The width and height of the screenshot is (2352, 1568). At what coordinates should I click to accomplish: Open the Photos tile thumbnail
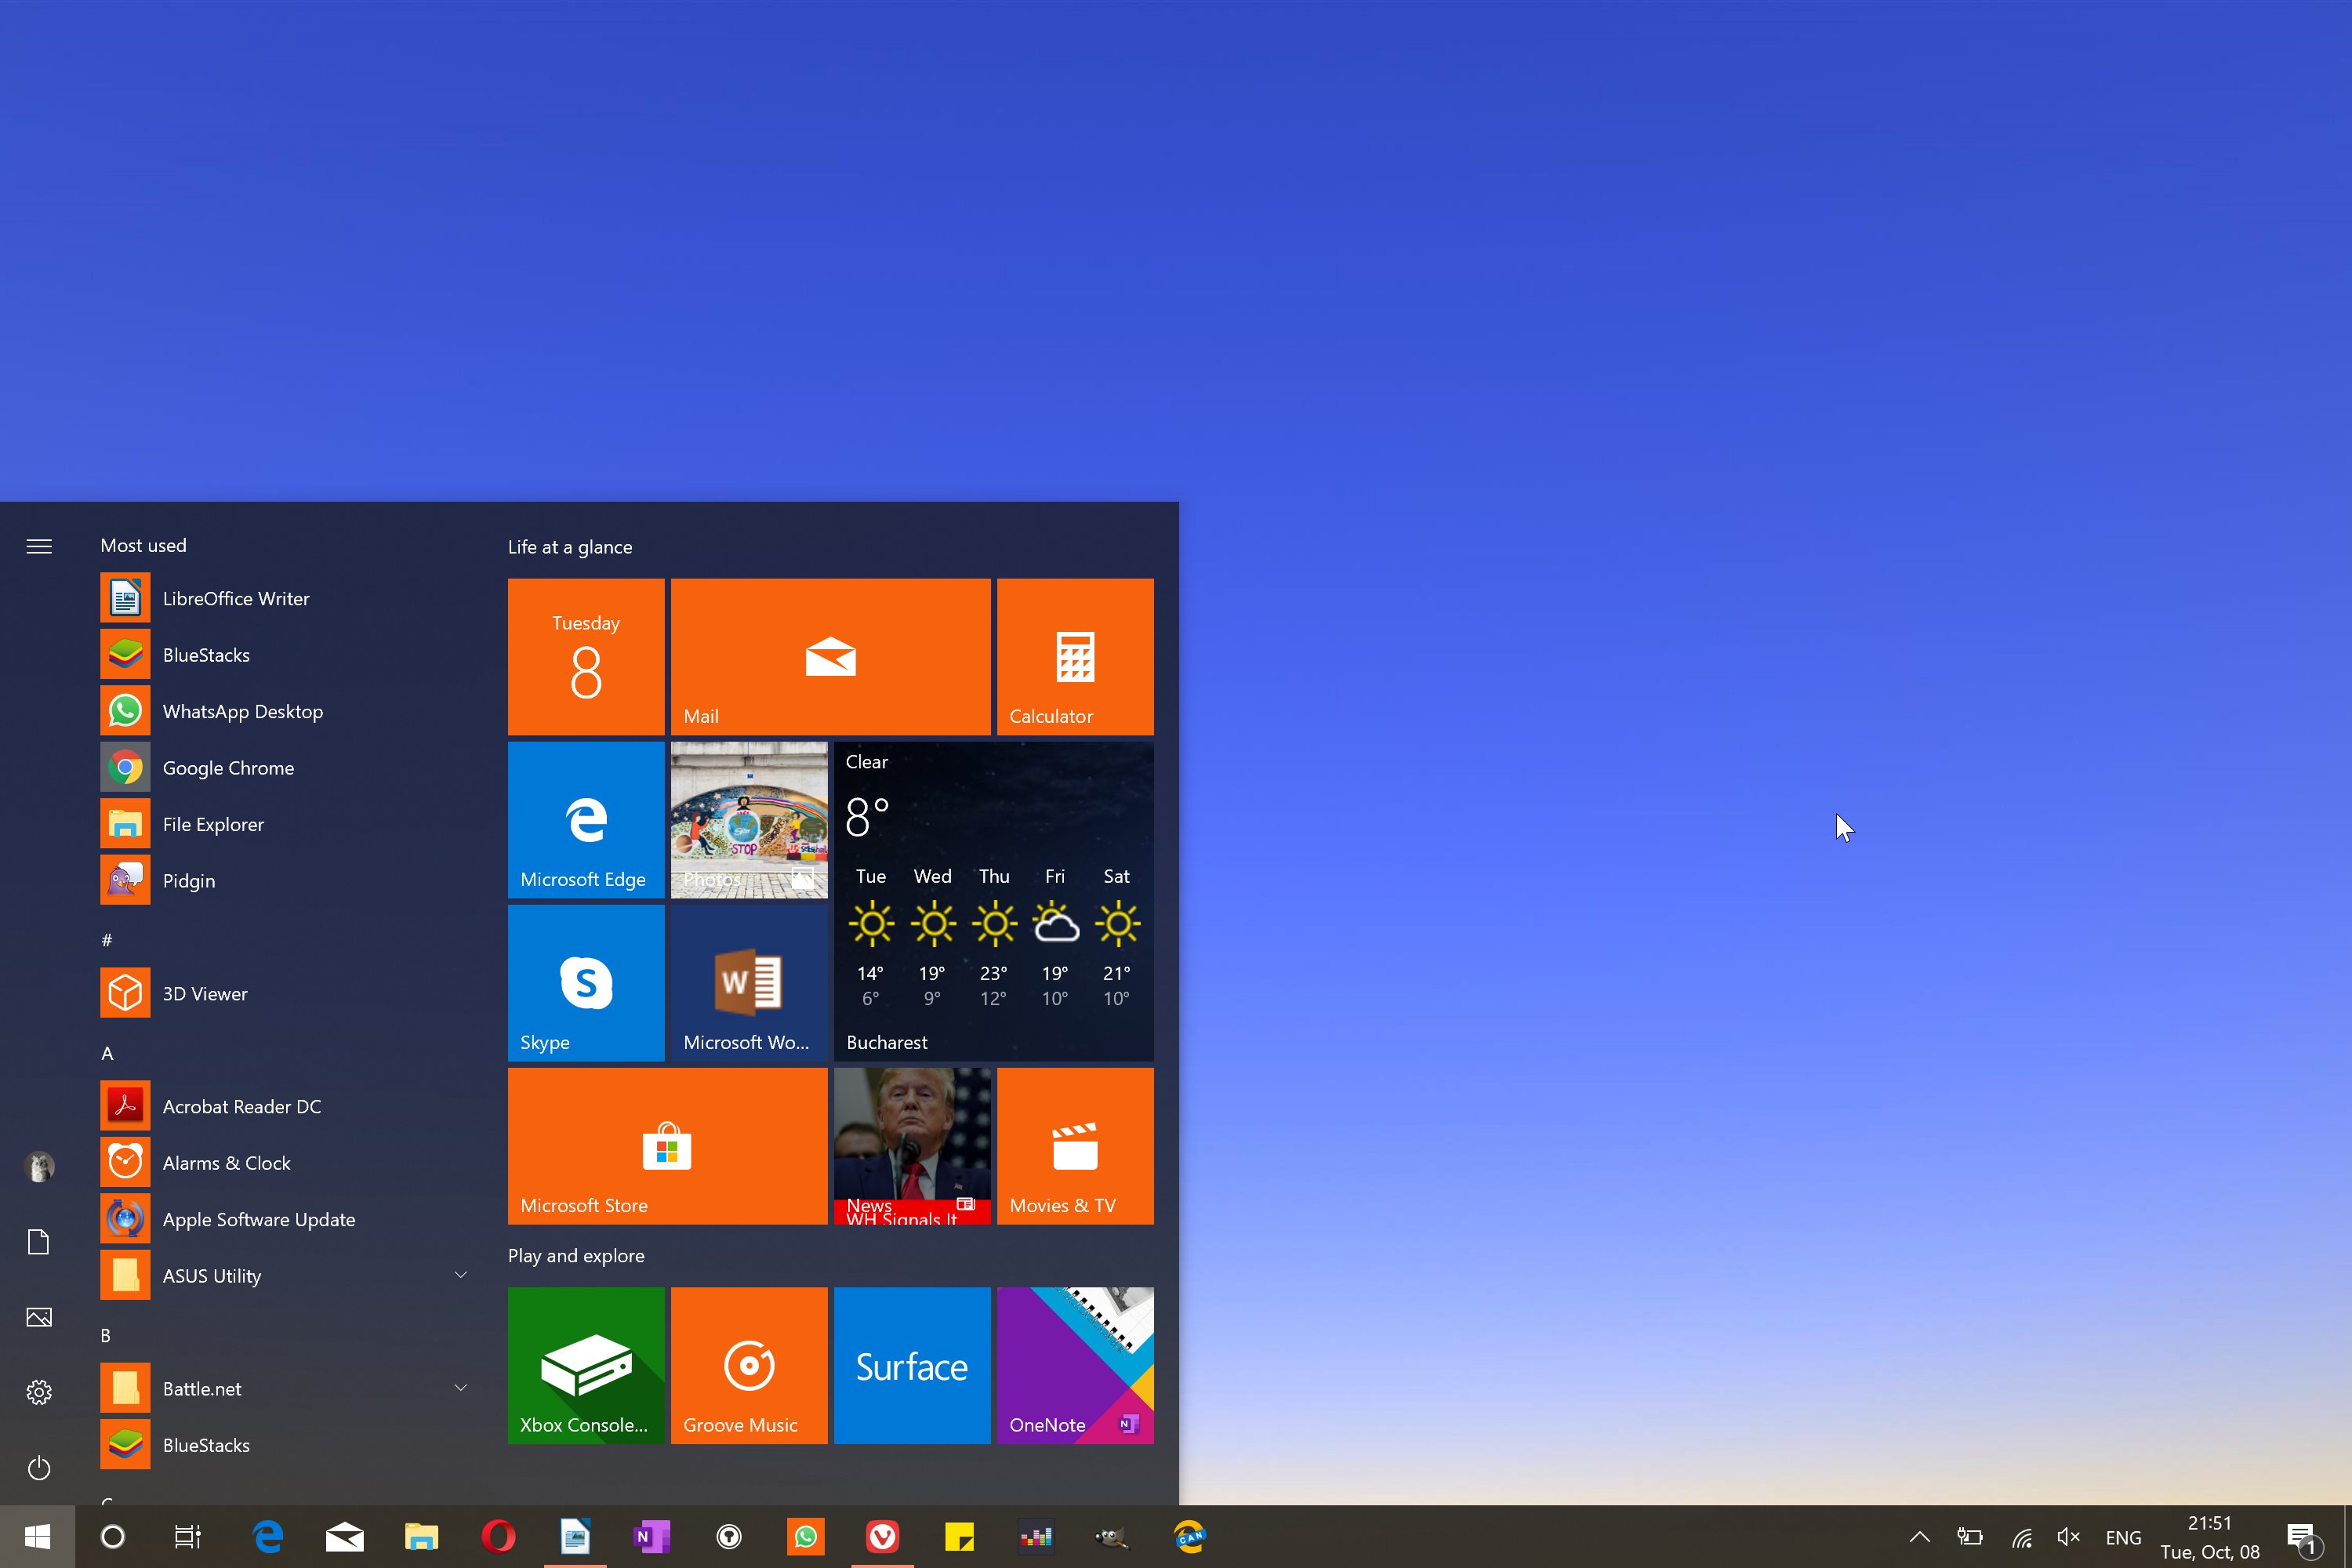pos(749,820)
